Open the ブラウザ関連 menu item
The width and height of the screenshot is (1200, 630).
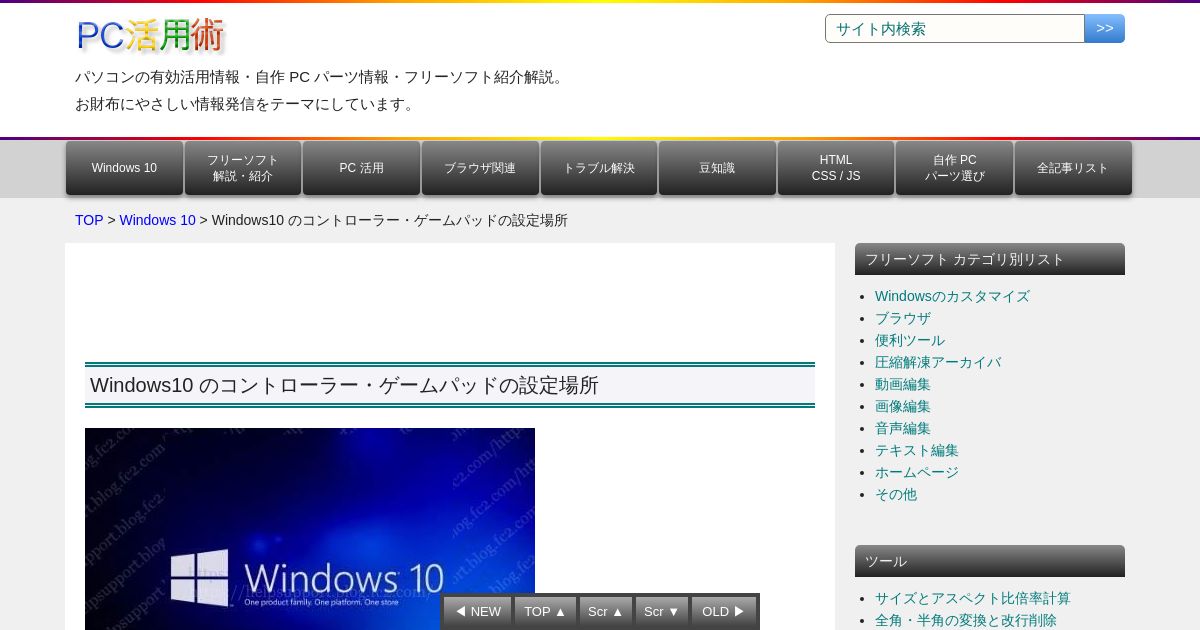click(480, 168)
